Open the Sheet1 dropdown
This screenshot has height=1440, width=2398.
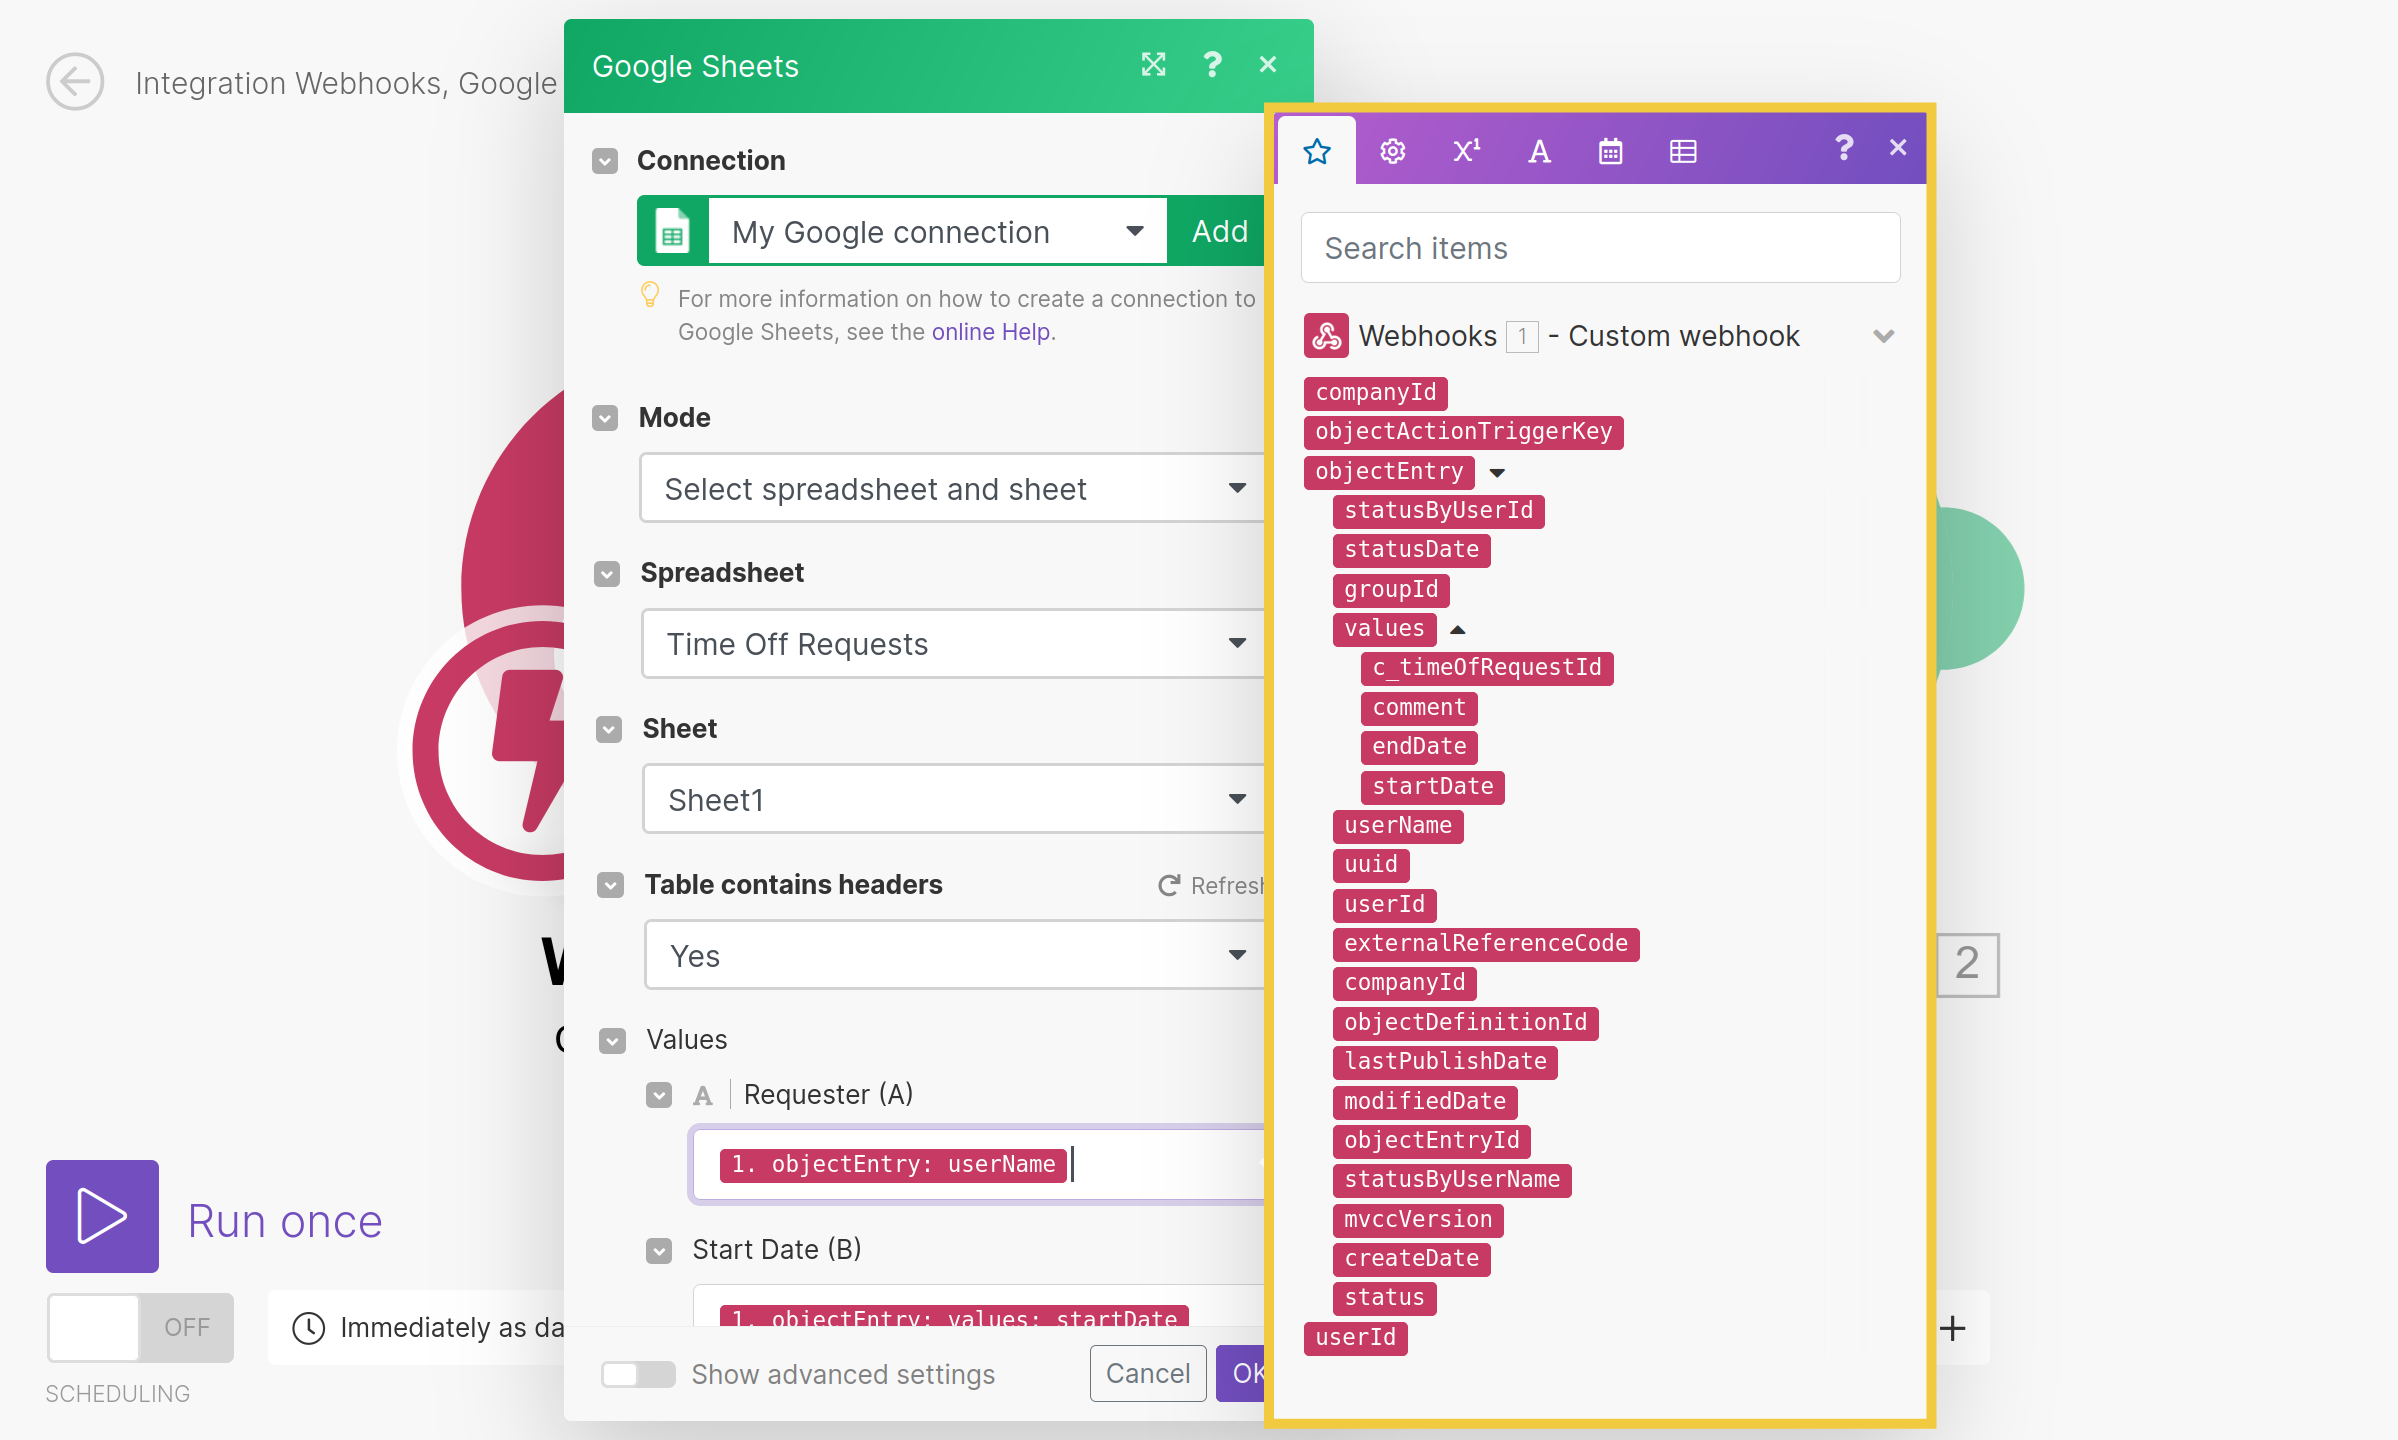pos(954,800)
